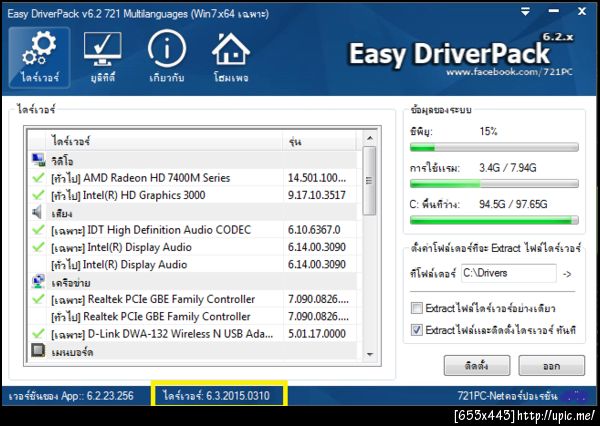600x426 pixels.
Task: Click the RAM usage progress bar
Action: pos(494,184)
